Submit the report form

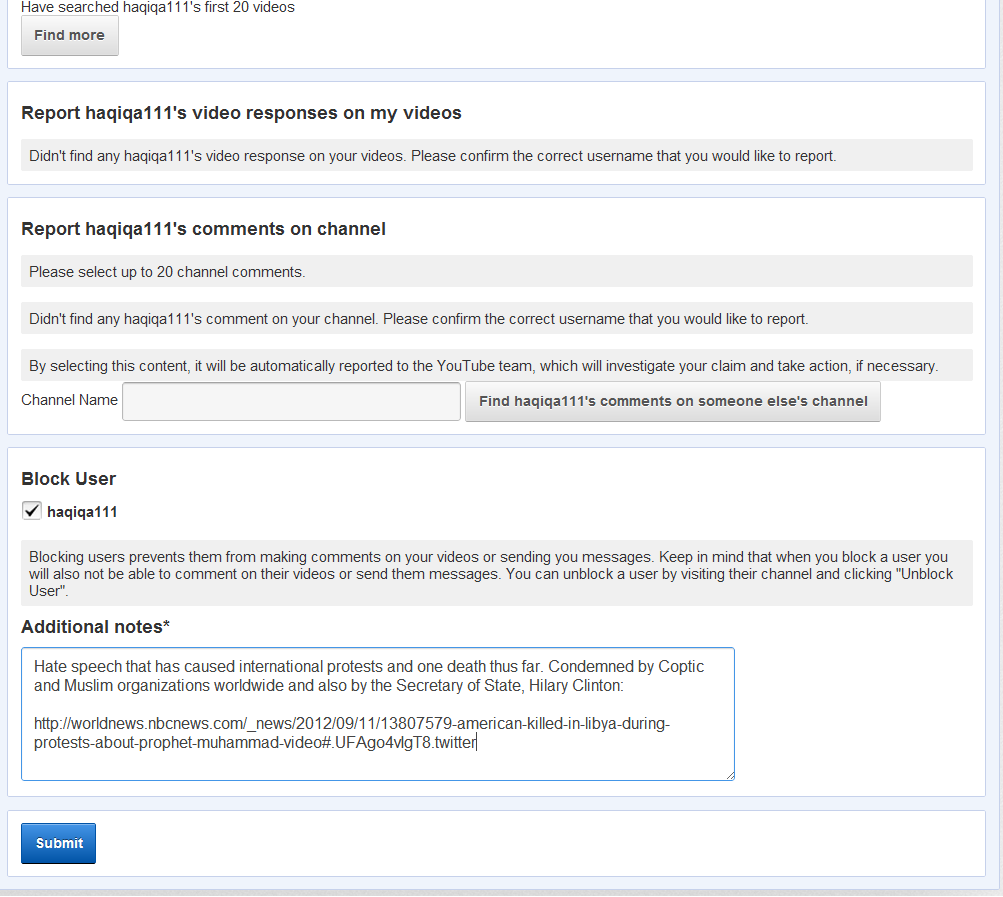[x=59, y=843]
